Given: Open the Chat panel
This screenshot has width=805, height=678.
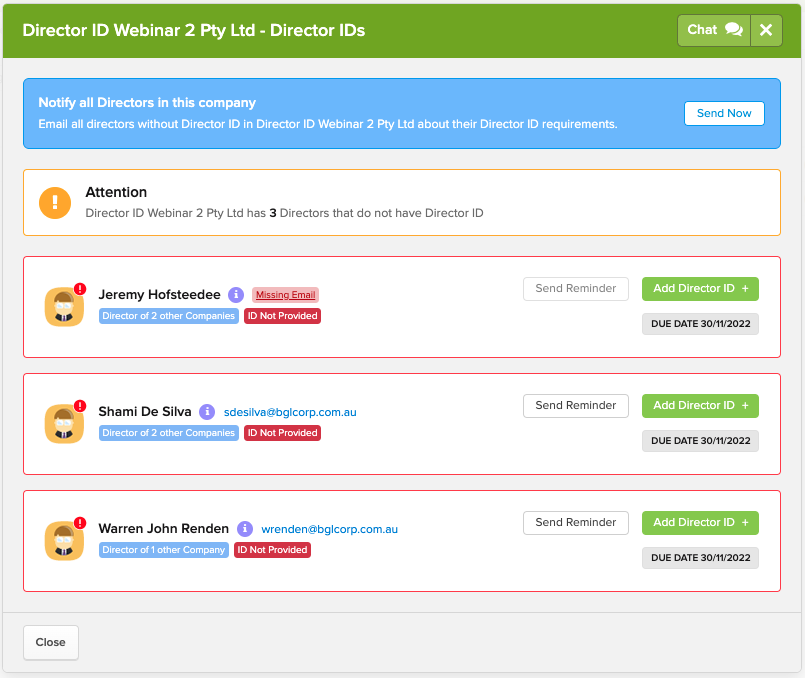Looking at the screenshot, I should click(x=714, y=30).
